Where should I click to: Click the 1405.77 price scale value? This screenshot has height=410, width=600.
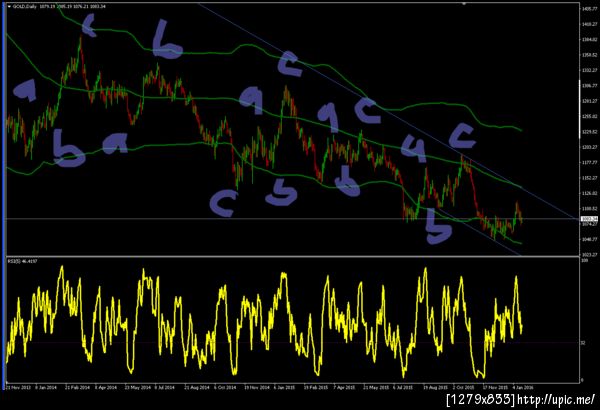[x=589, y=8]
